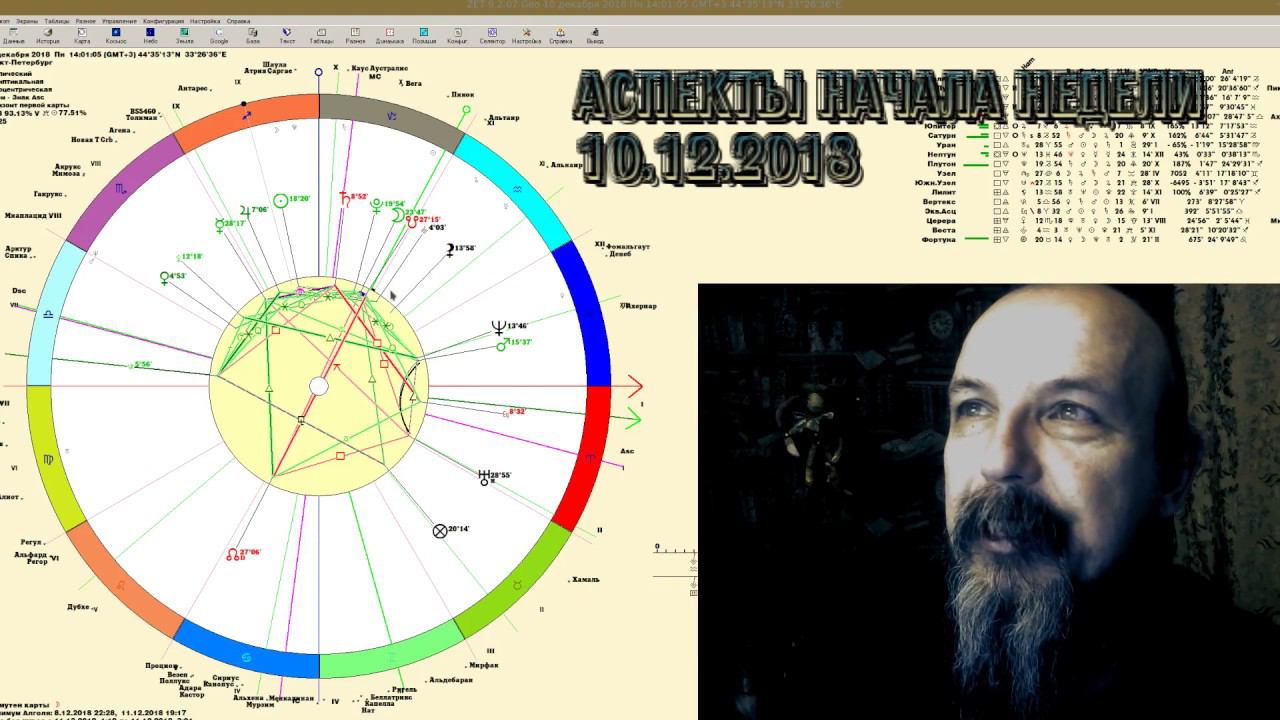Open the Настройка toolbar icon
1280x720 pixels.
click(526, 36)
